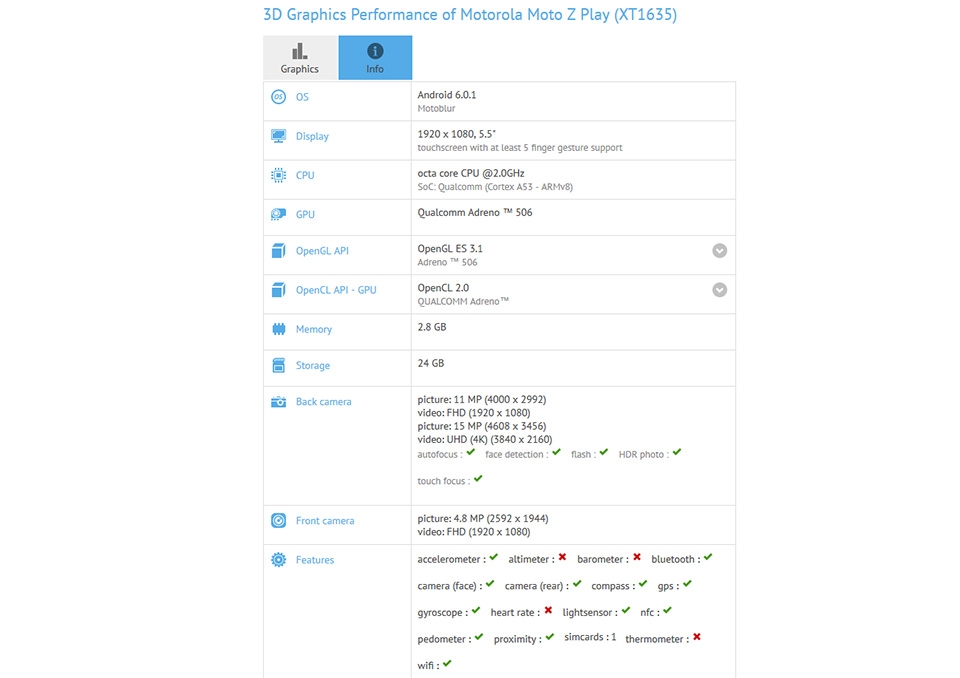Expand the OpenGL API details arrow
This screenshot has height=678, width=960.
[719, 251]
